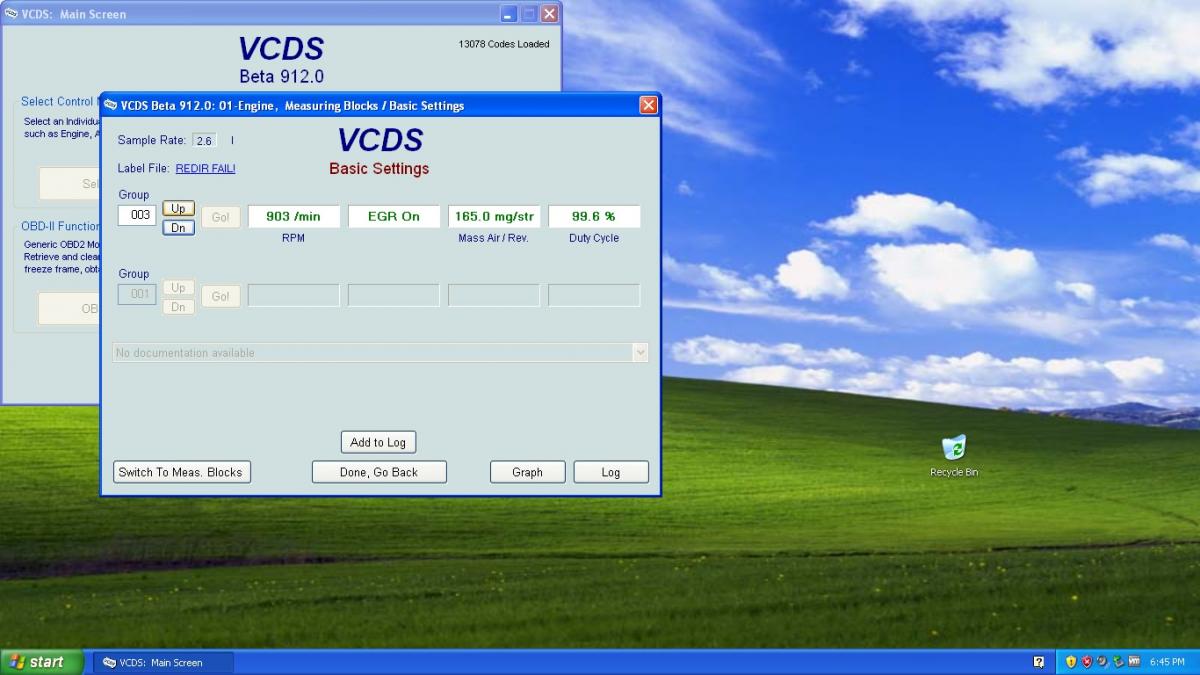1200x675 pixels.
Task: Open the Windows Start menu
Action: coord(42,662)
